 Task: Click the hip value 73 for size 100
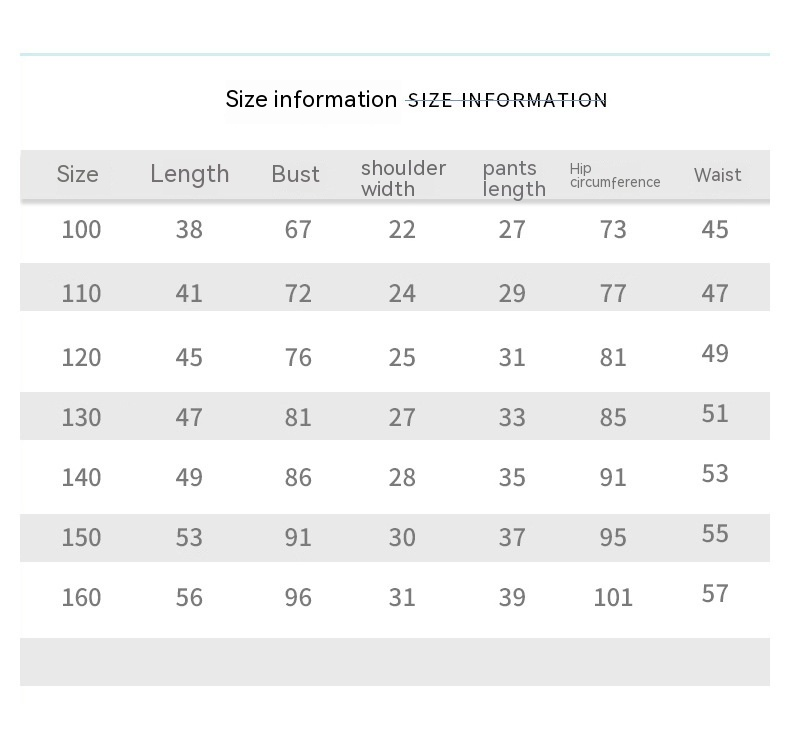coord(613,230)
